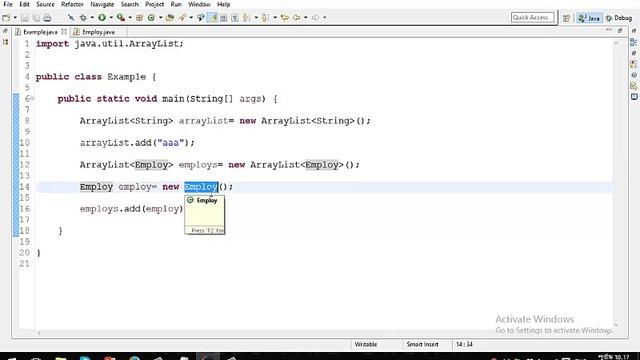
Task: Expand the Back history dropdown arrow
Action: (x=306, y=18)
